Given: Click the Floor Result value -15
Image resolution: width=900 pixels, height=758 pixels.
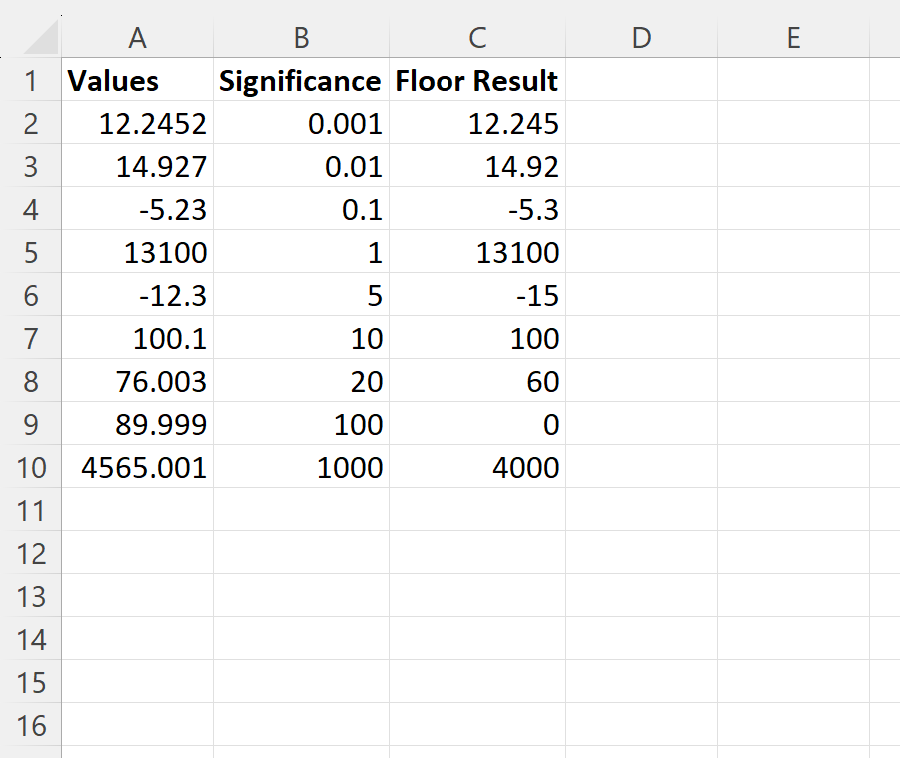Looking at the screenshot, I should coord(477,296).
